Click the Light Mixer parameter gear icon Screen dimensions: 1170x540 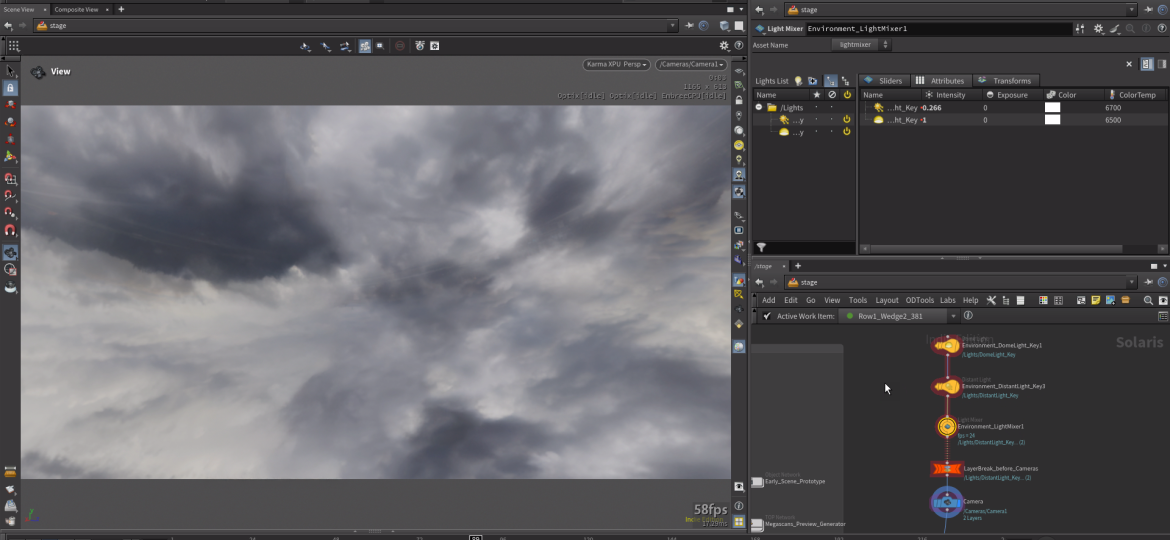(1099, 29)
